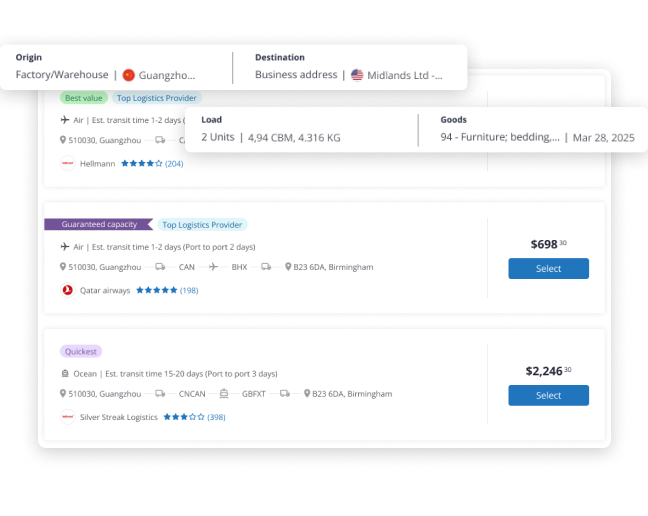This screenshot has height=516, width=648.
Task: Open Qatar airways (198) reviews
Action: click(189, 290)
